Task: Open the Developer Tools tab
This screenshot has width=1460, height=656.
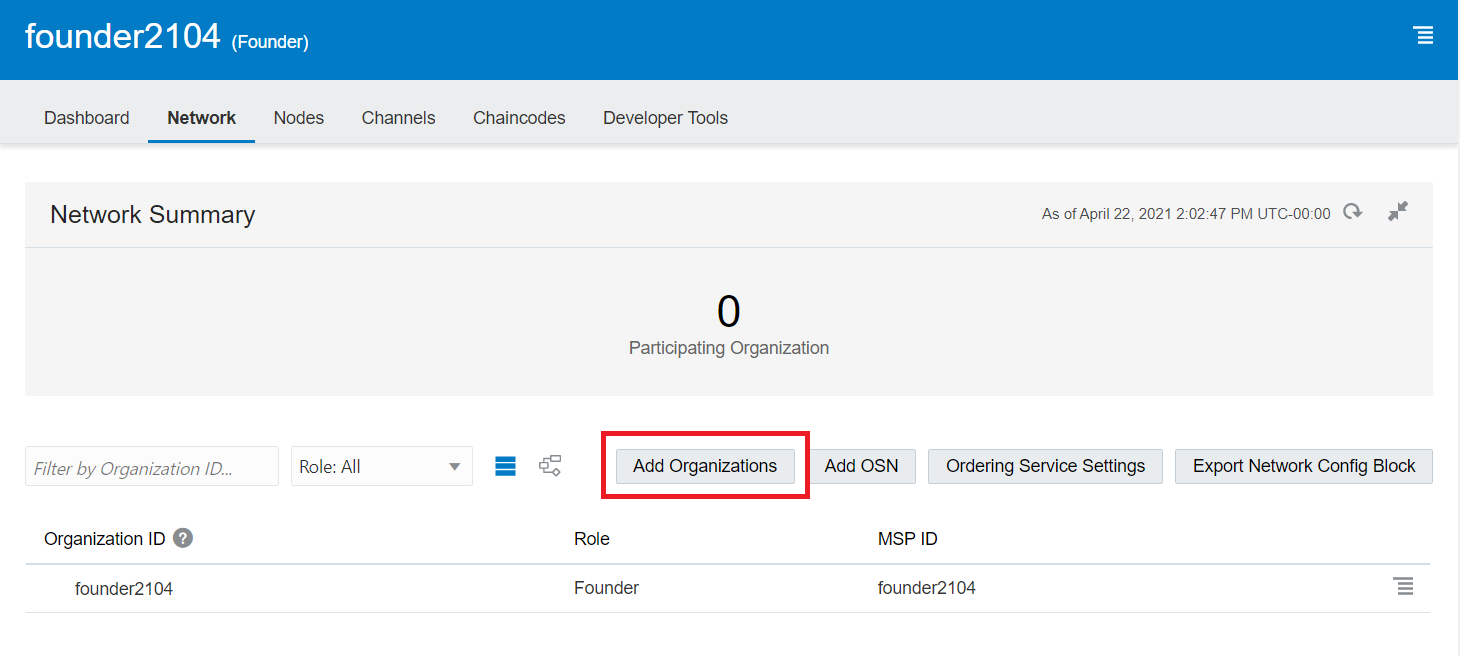Action: (665, 117)
